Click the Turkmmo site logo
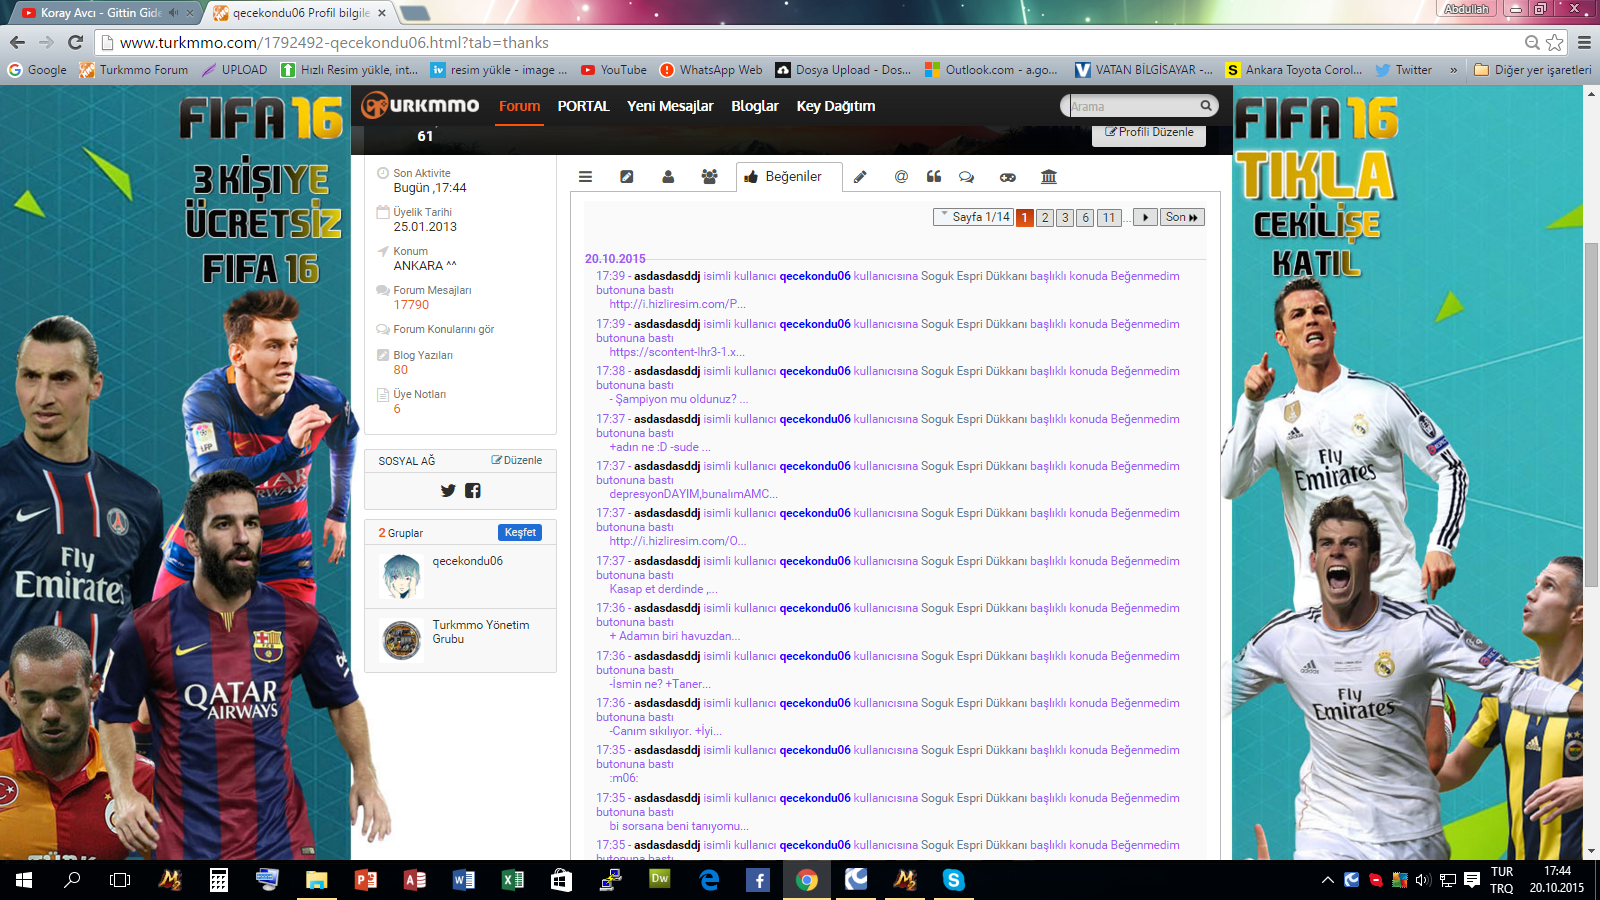The height and width of the screenshot is (900, 1600). tap(420, 105)
